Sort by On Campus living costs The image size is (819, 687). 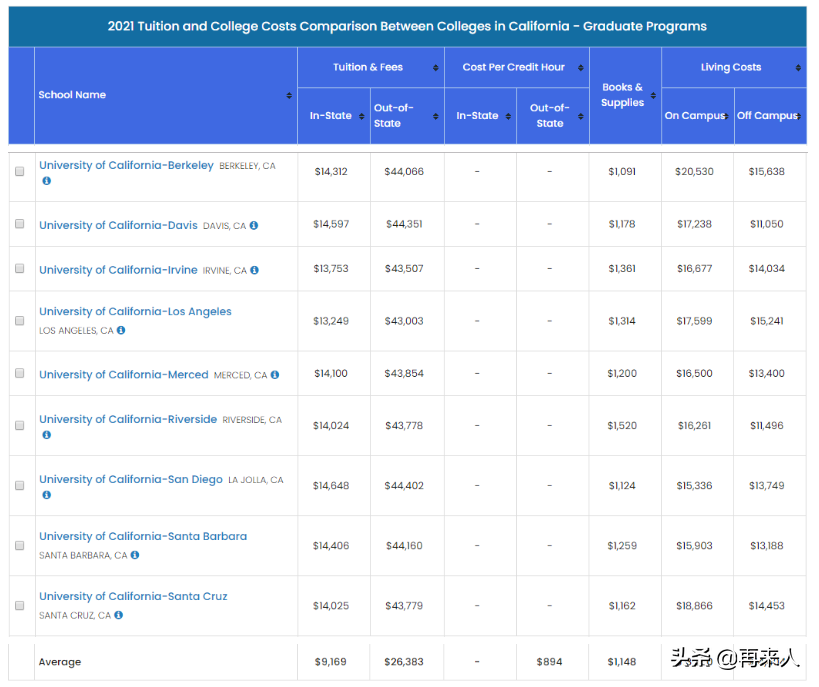coord(725,116)
